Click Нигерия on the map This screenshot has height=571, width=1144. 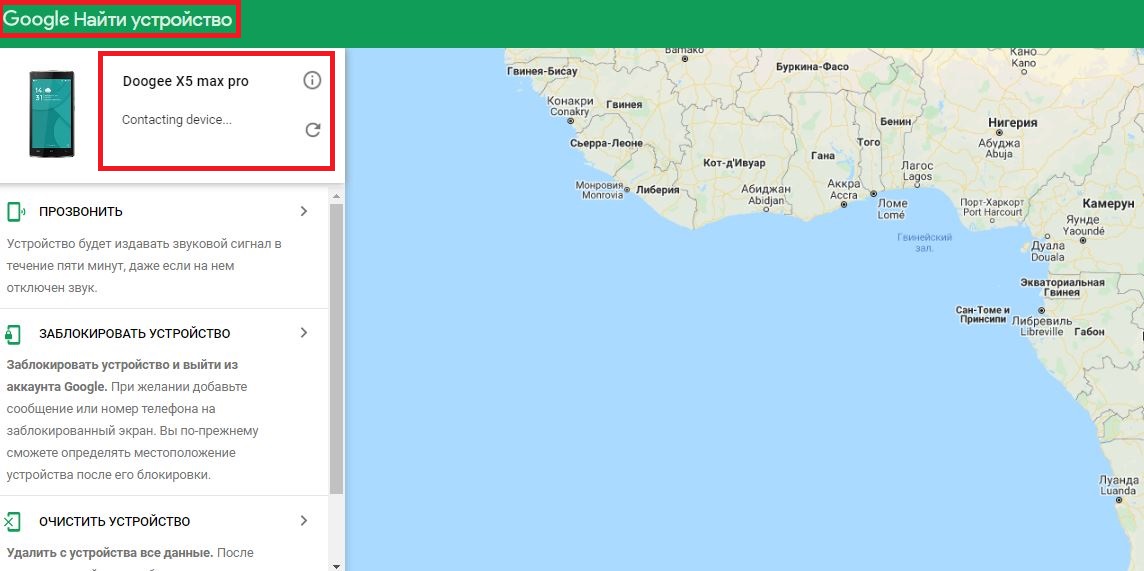tap(1012, 122)
